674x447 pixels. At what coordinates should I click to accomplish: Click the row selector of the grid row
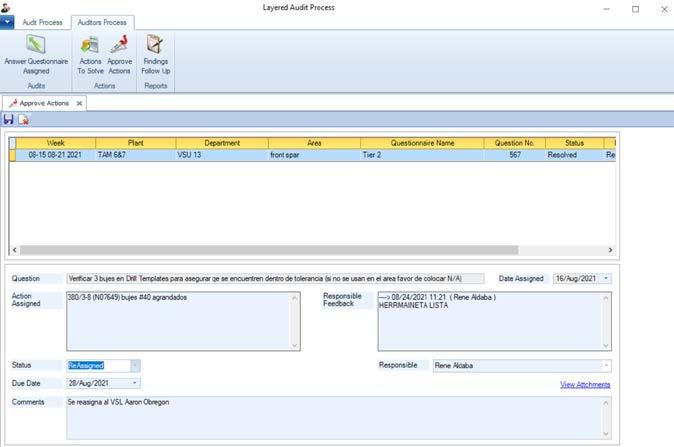[12, 155]
